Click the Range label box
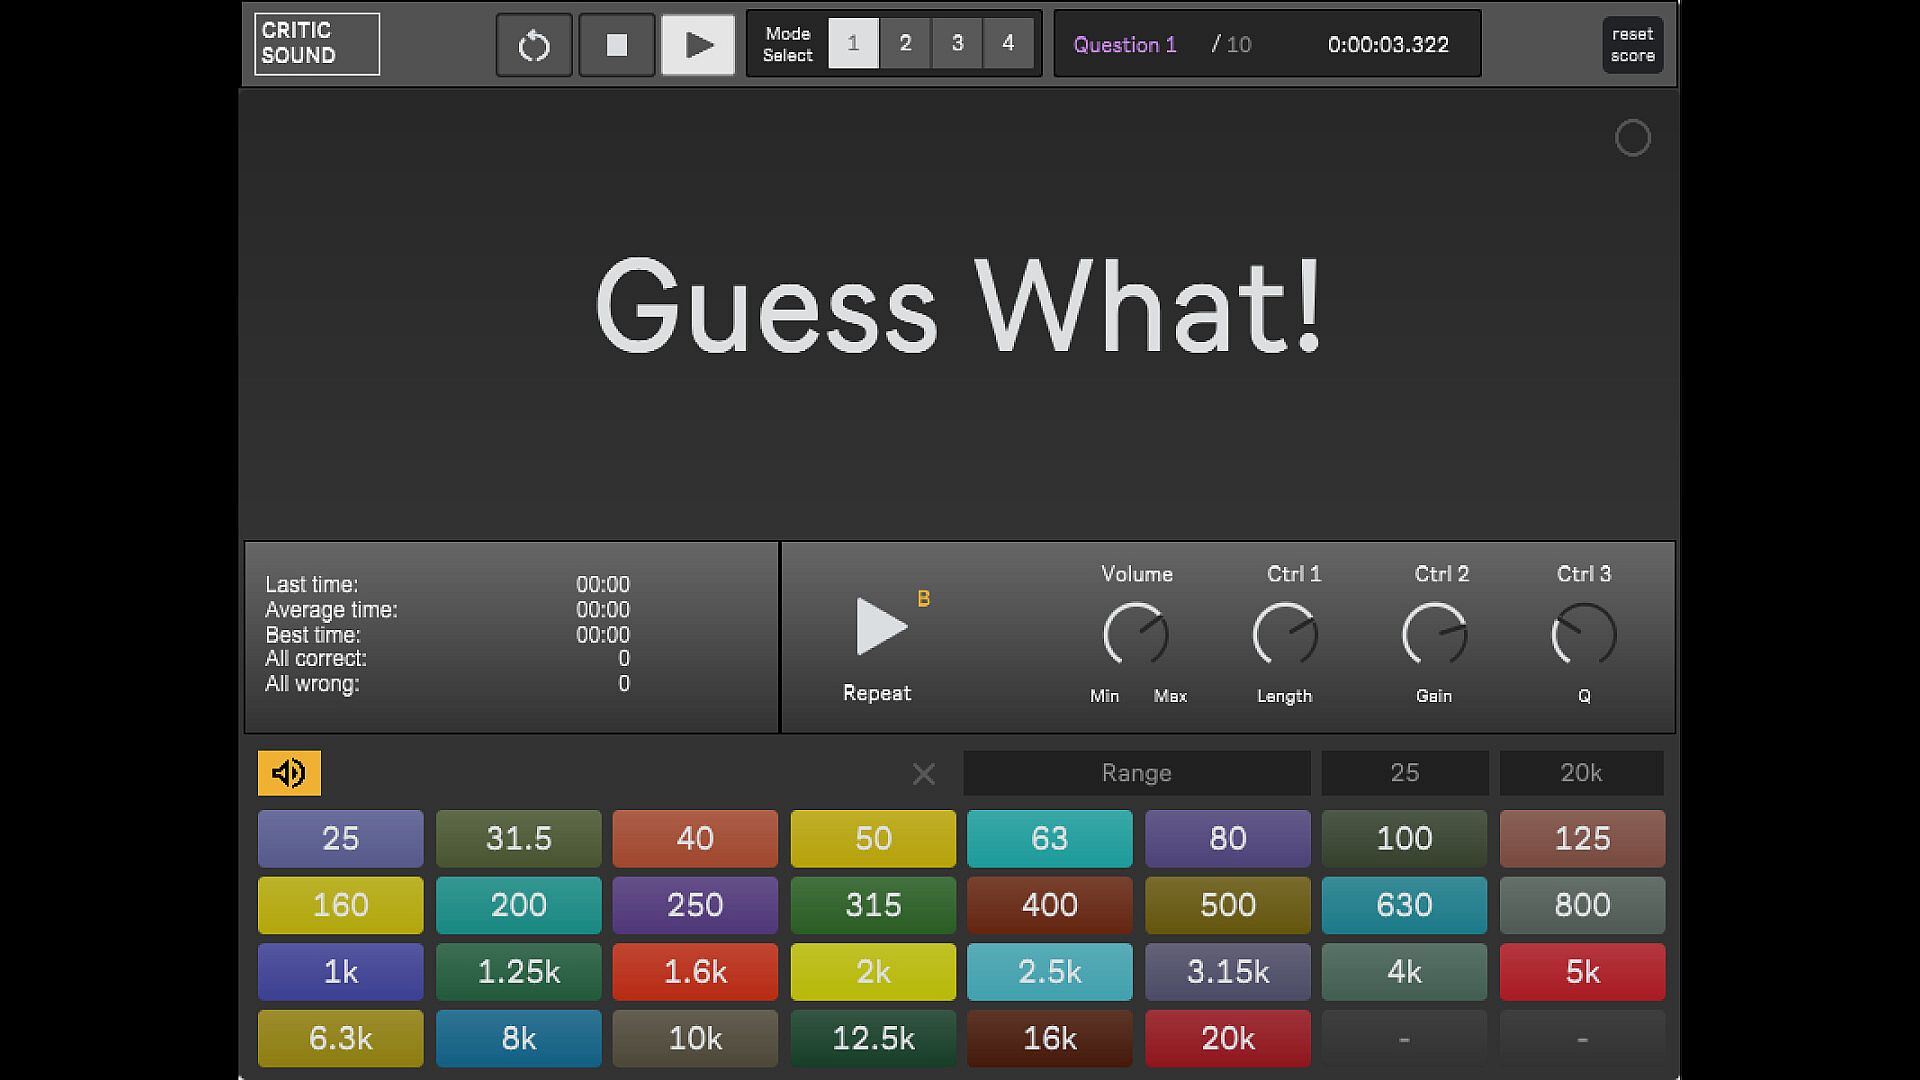Screen dimensions: 1920x1080 point(1136,773)
